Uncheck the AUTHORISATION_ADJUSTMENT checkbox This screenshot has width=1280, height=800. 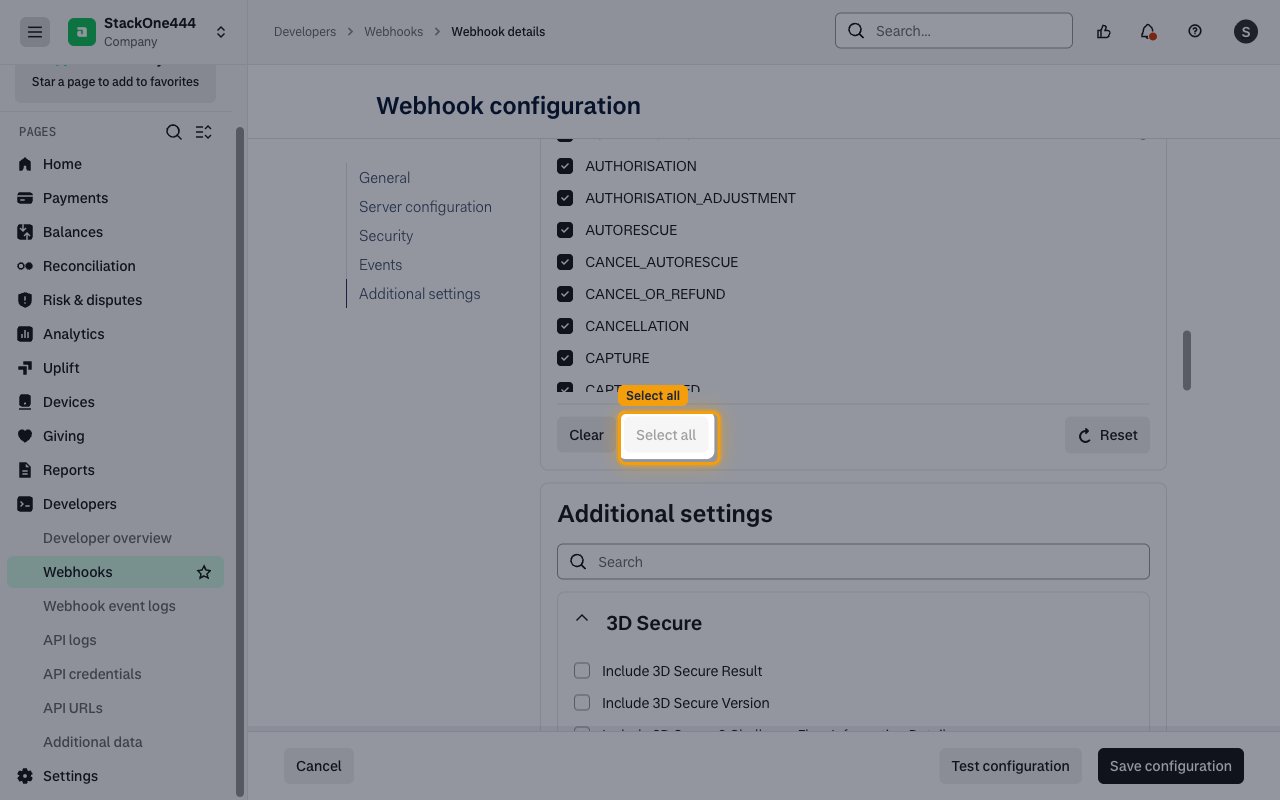[565, 198]
